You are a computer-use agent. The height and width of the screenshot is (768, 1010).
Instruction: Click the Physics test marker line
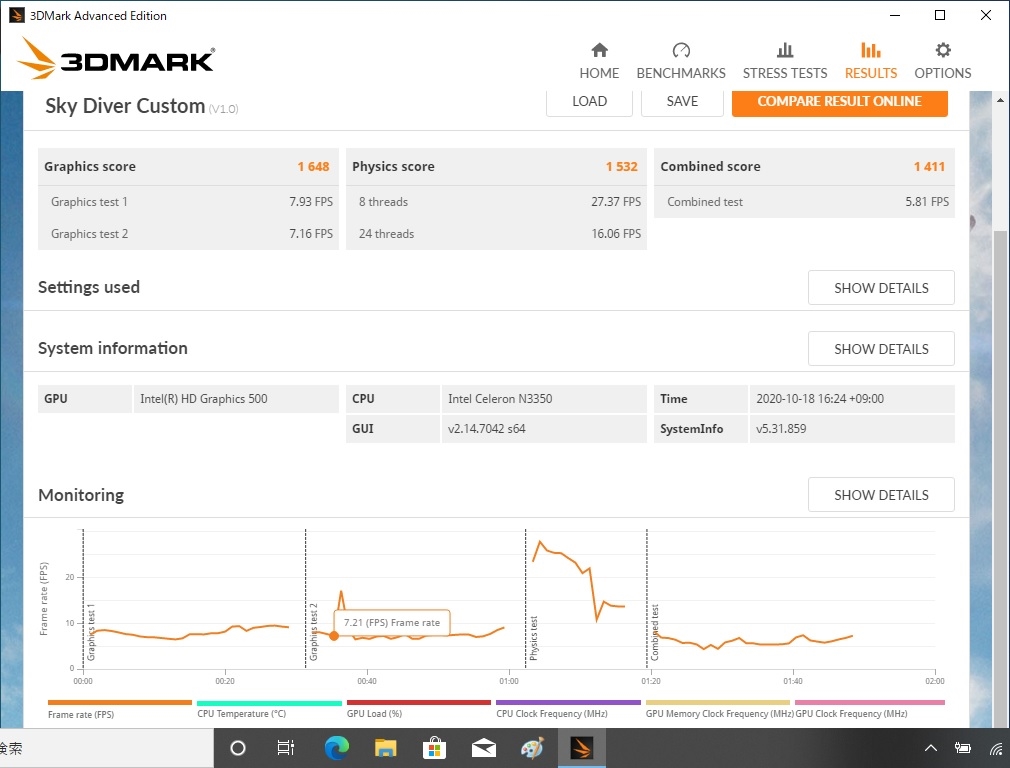tap(526, 599)
